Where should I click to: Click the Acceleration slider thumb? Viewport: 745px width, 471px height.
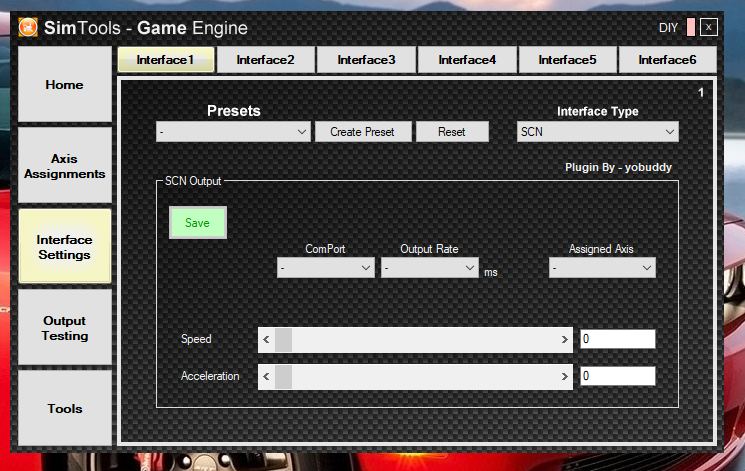pos(283,376)
